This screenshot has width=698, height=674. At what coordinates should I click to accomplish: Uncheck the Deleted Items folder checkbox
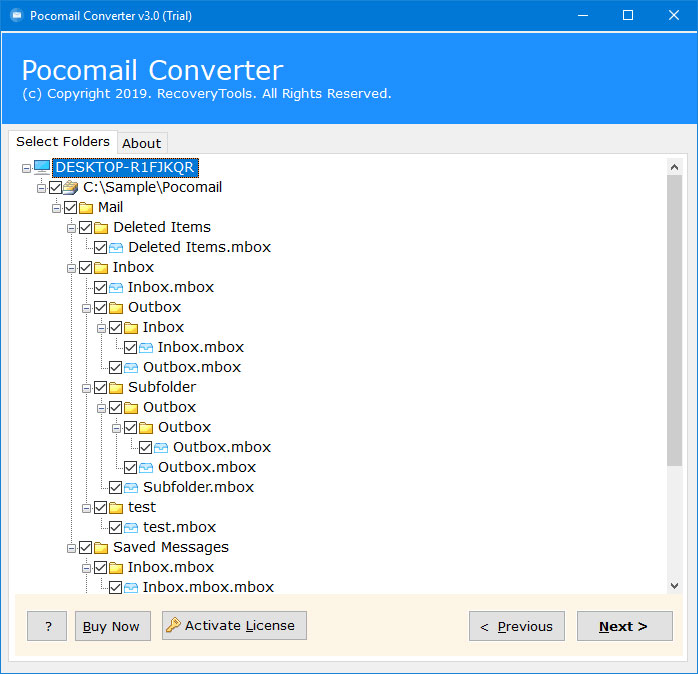coord(85,228)
